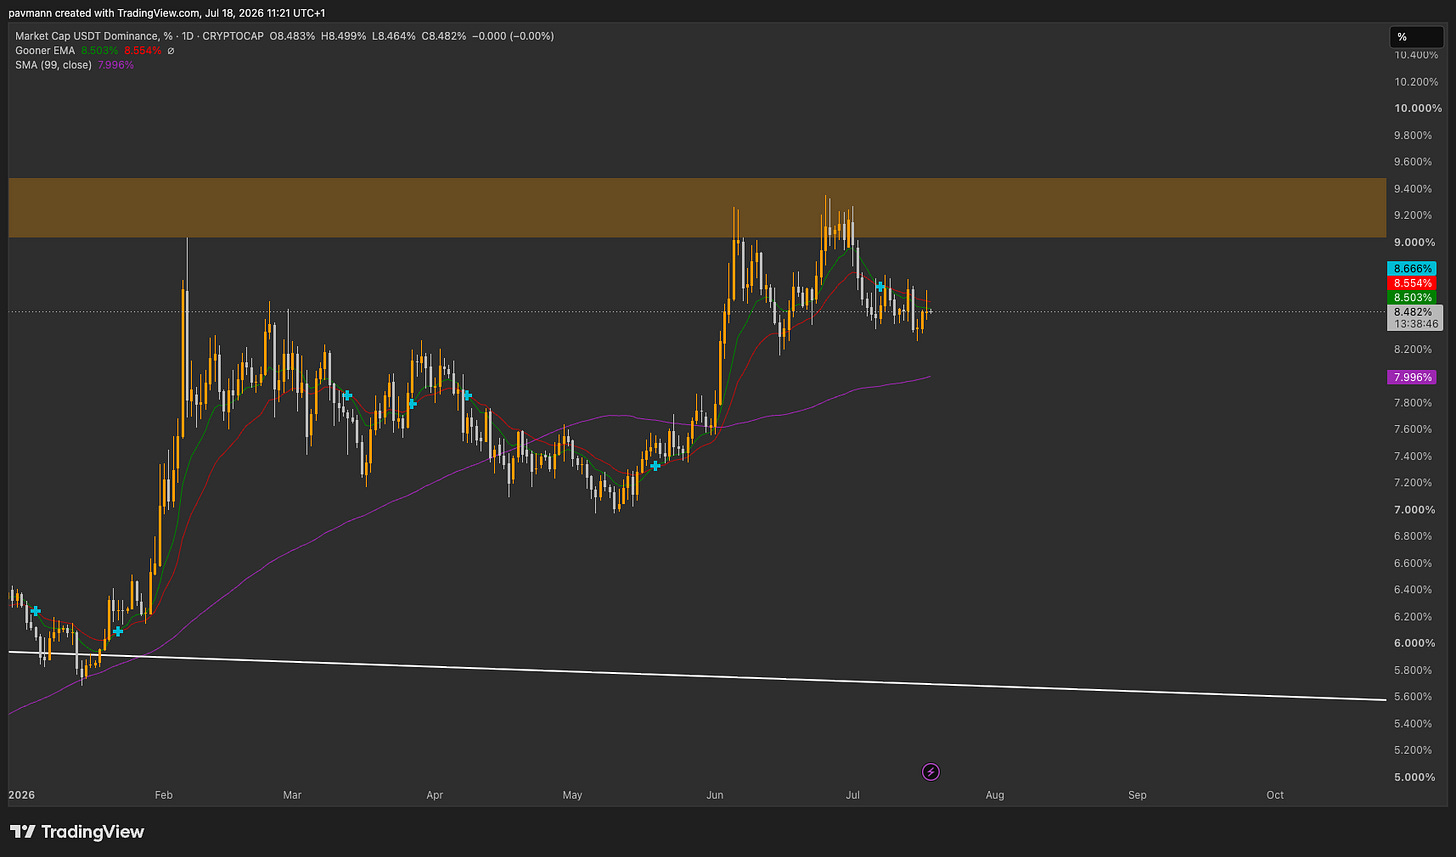
Task: Click the 10.000% price axis label
Action: (1418, 108)
